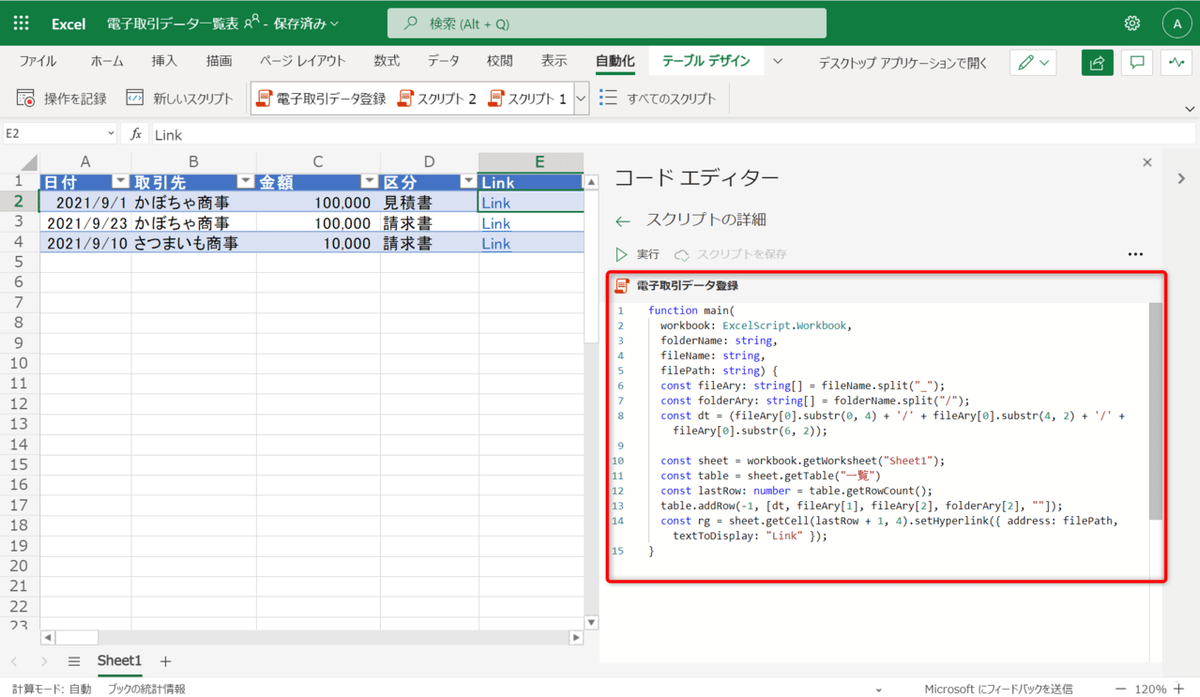Open the all sheets list icon
1200x697 pixels.
pos(73,661)
